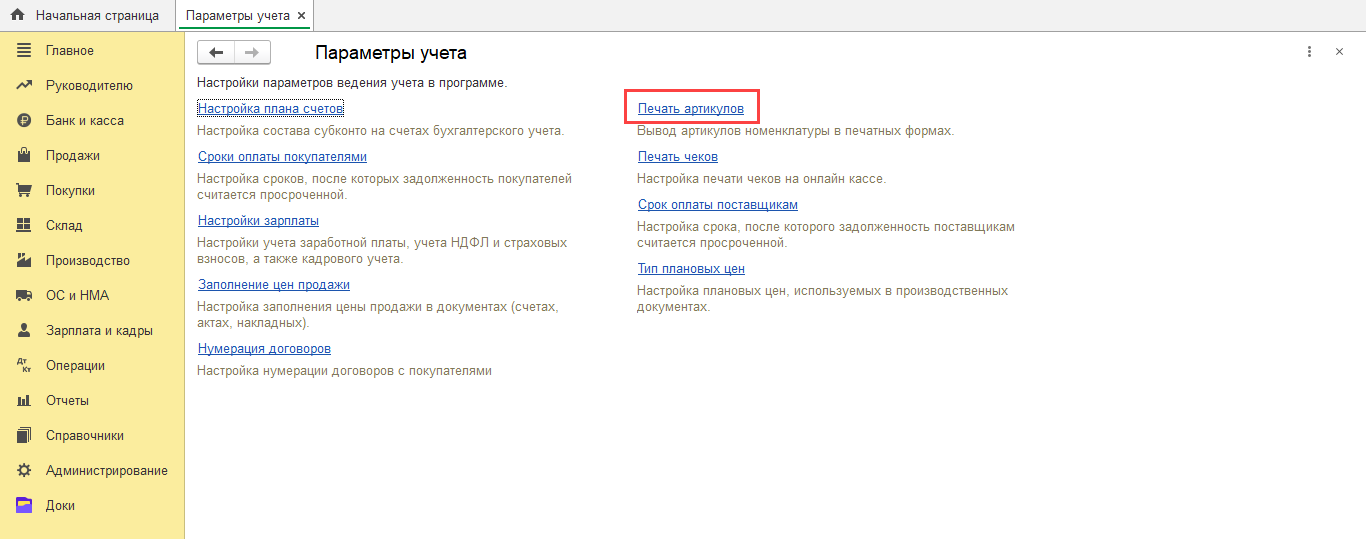
Task: Click description Настройка печати чеков на онлайн кассе
Action: tap(762, 179)
